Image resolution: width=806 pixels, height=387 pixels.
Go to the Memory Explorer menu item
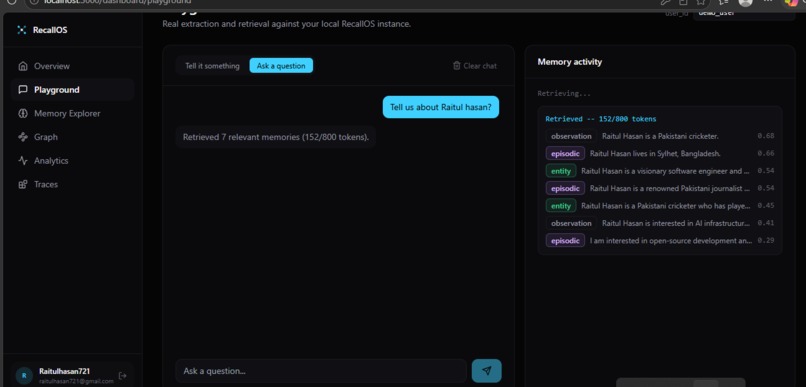point(72,113)
